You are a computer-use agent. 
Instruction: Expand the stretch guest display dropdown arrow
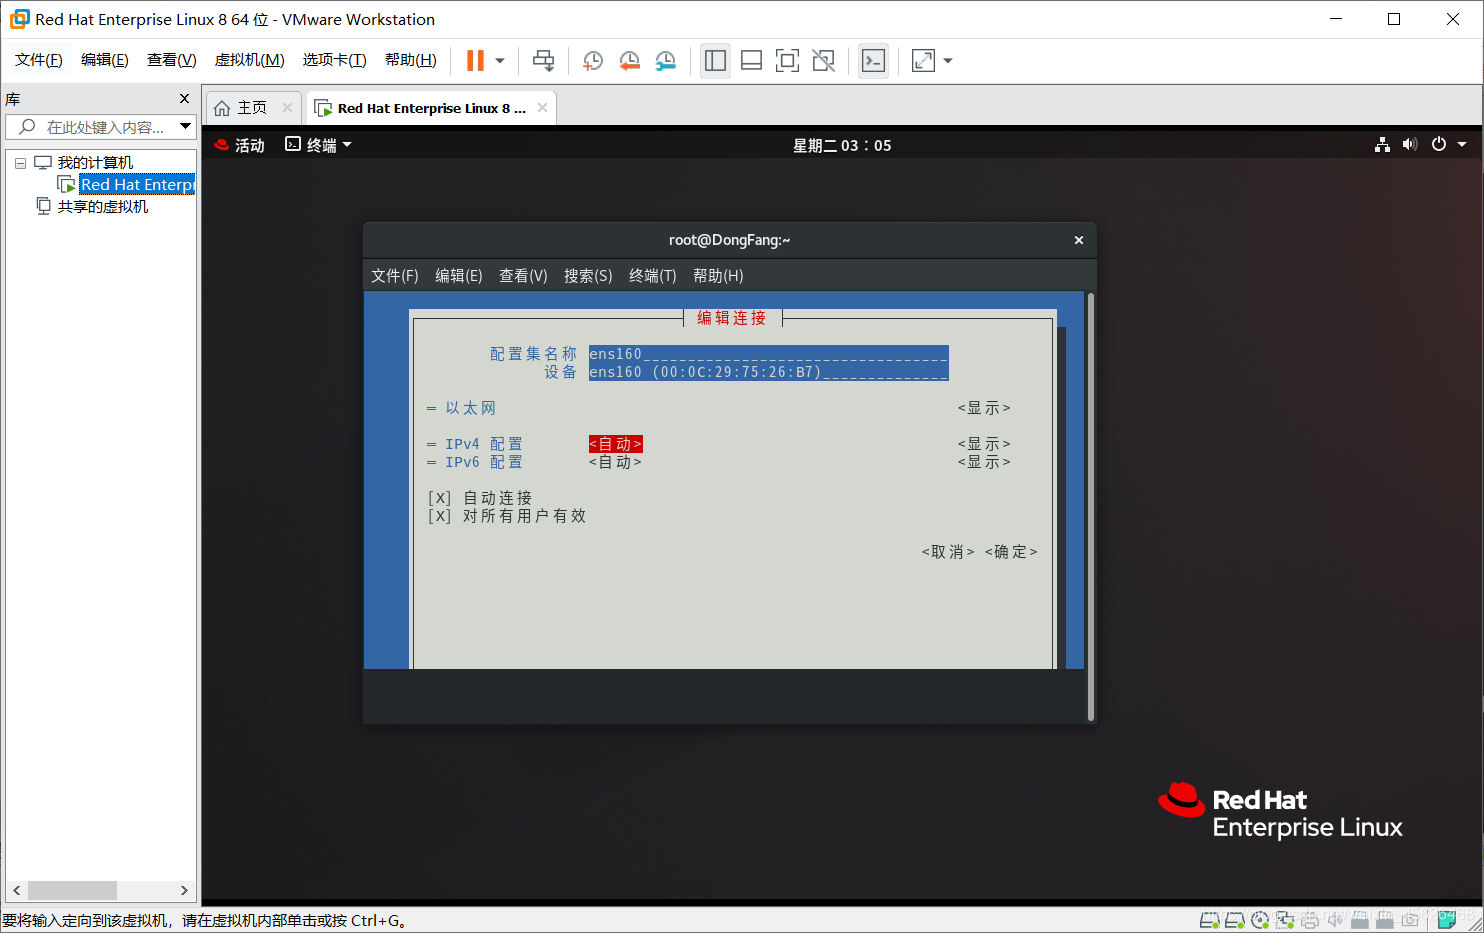pos(948,61)
